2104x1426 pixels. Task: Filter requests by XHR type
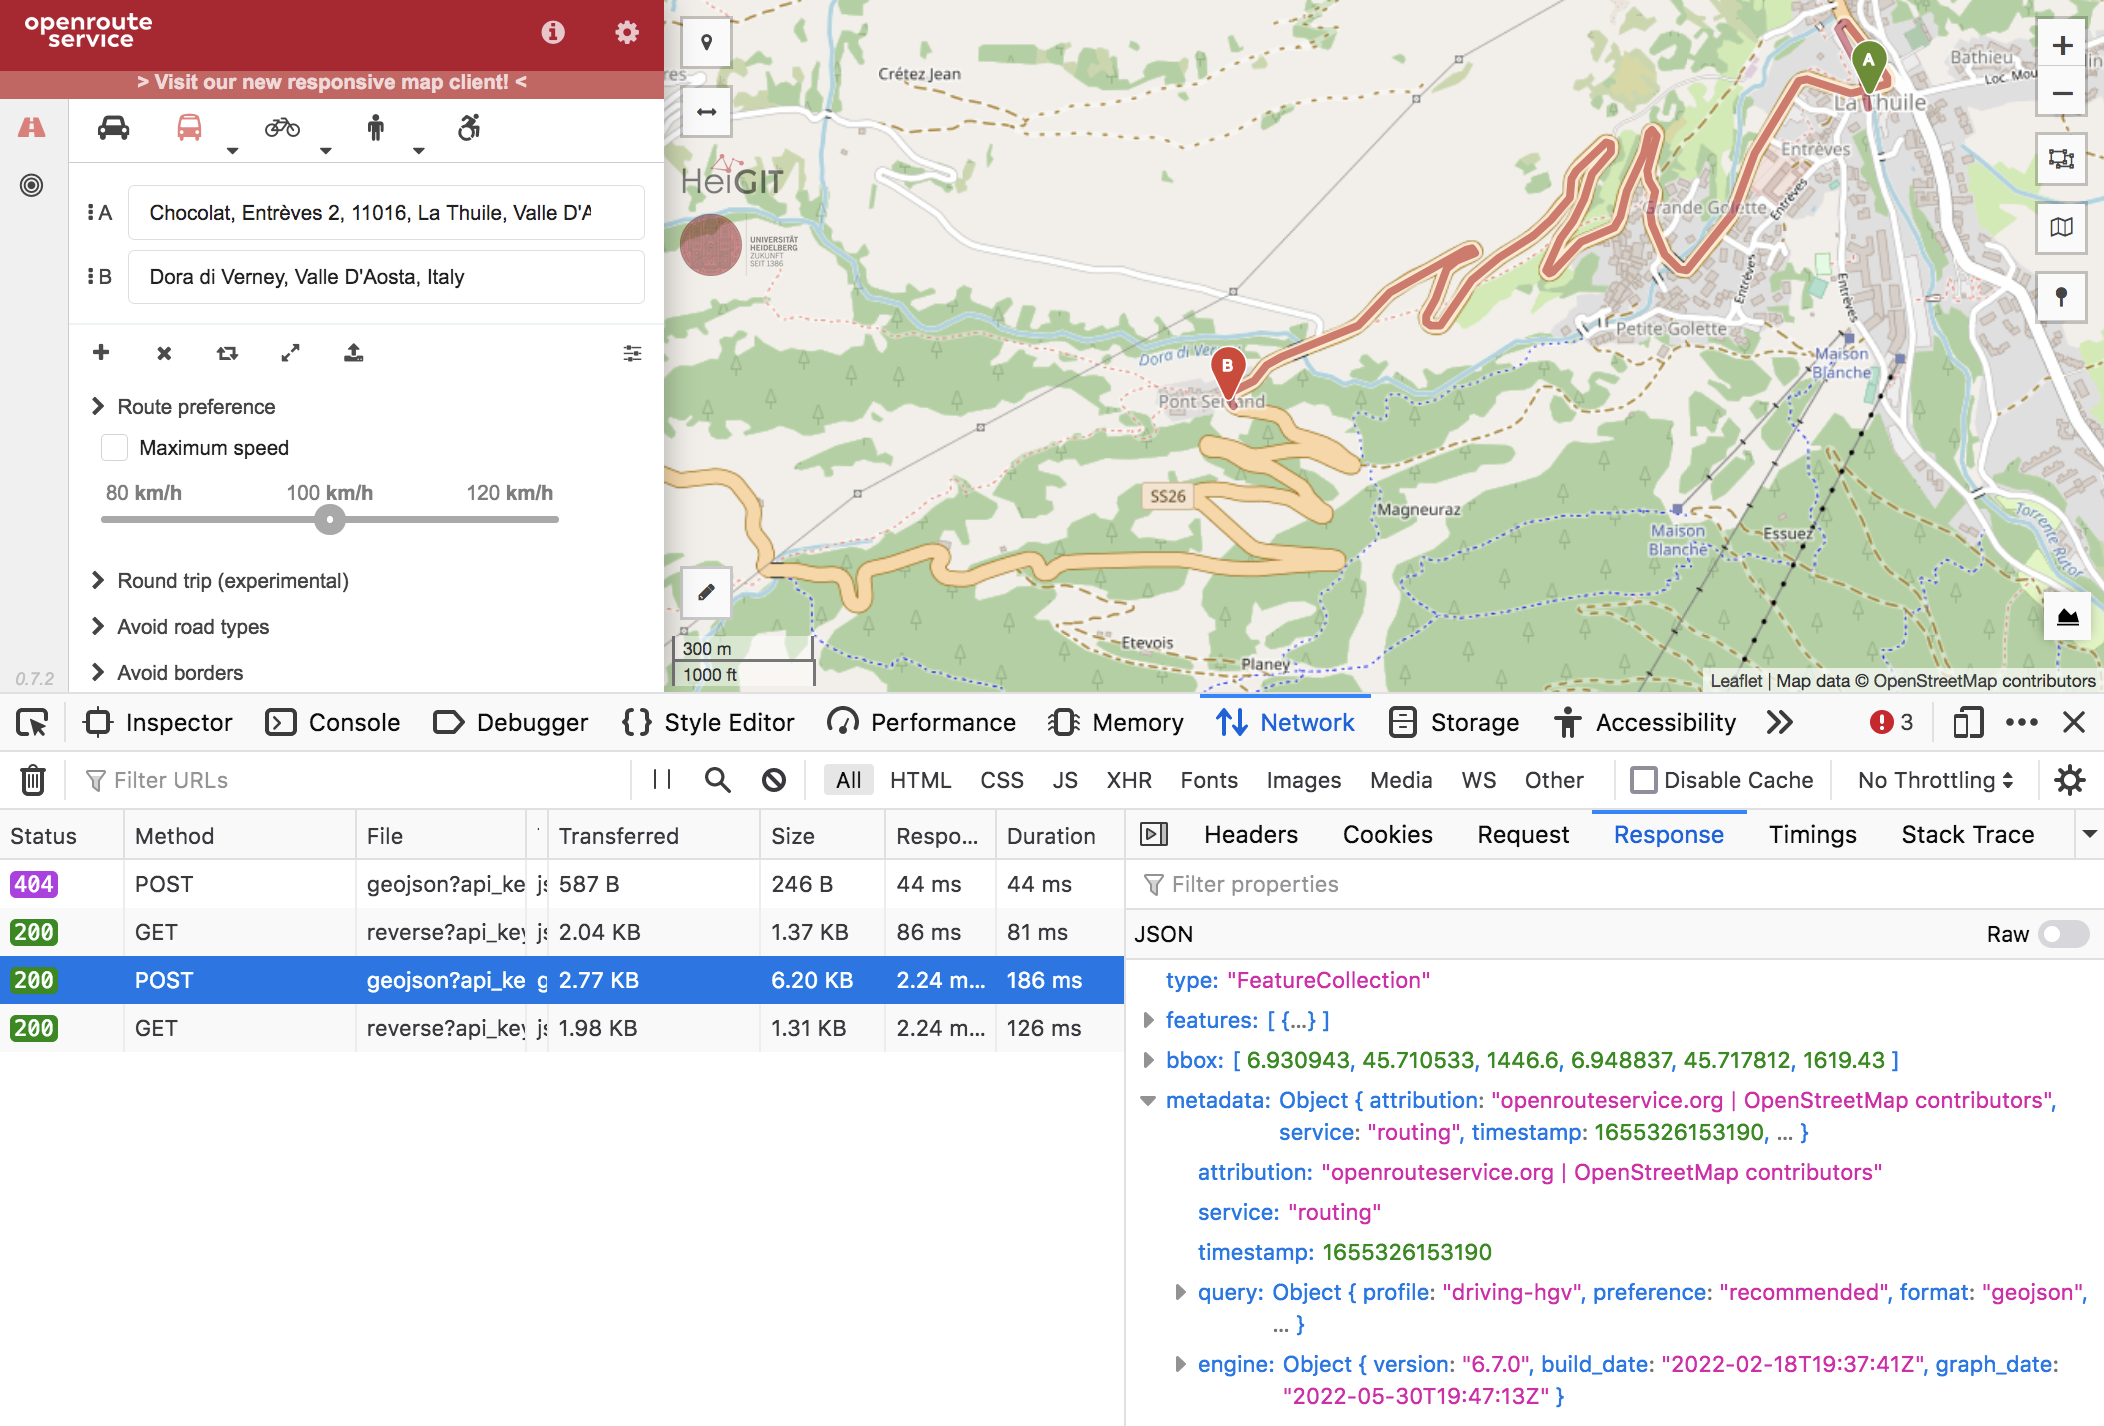pos(1128,780)
